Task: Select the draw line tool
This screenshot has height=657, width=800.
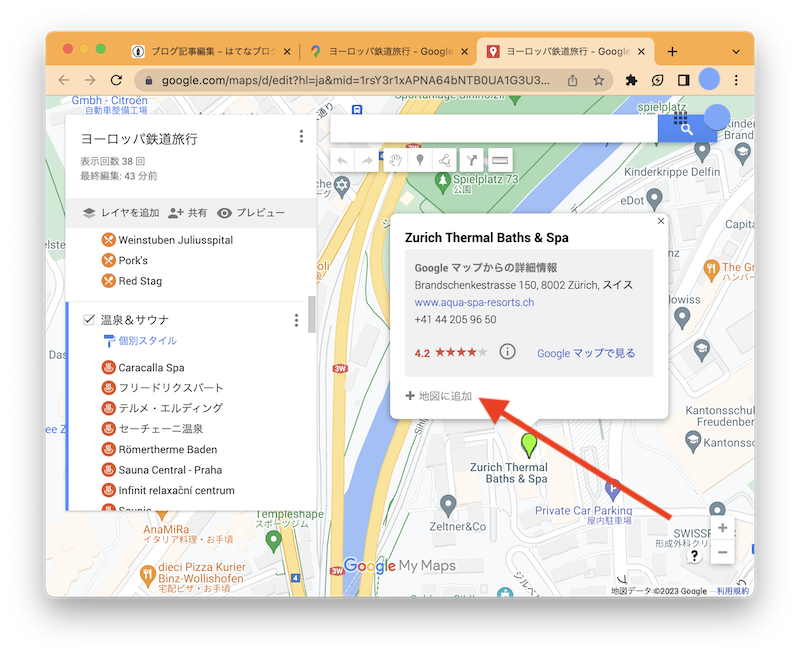Action: (x=445, y=161)
